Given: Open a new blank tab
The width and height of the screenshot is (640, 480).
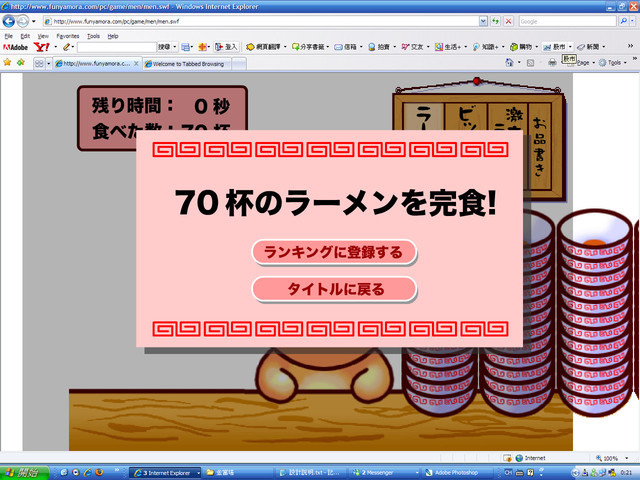Looking at the screenshot, I should click(x=239, y=64).
